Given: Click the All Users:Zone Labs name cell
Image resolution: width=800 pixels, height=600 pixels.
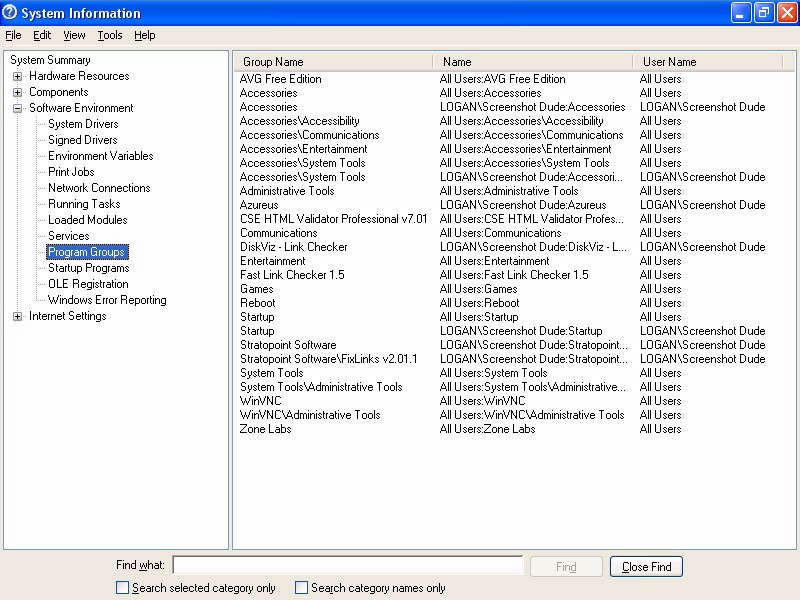Looking at the screenshot, I should coord(487,429).
